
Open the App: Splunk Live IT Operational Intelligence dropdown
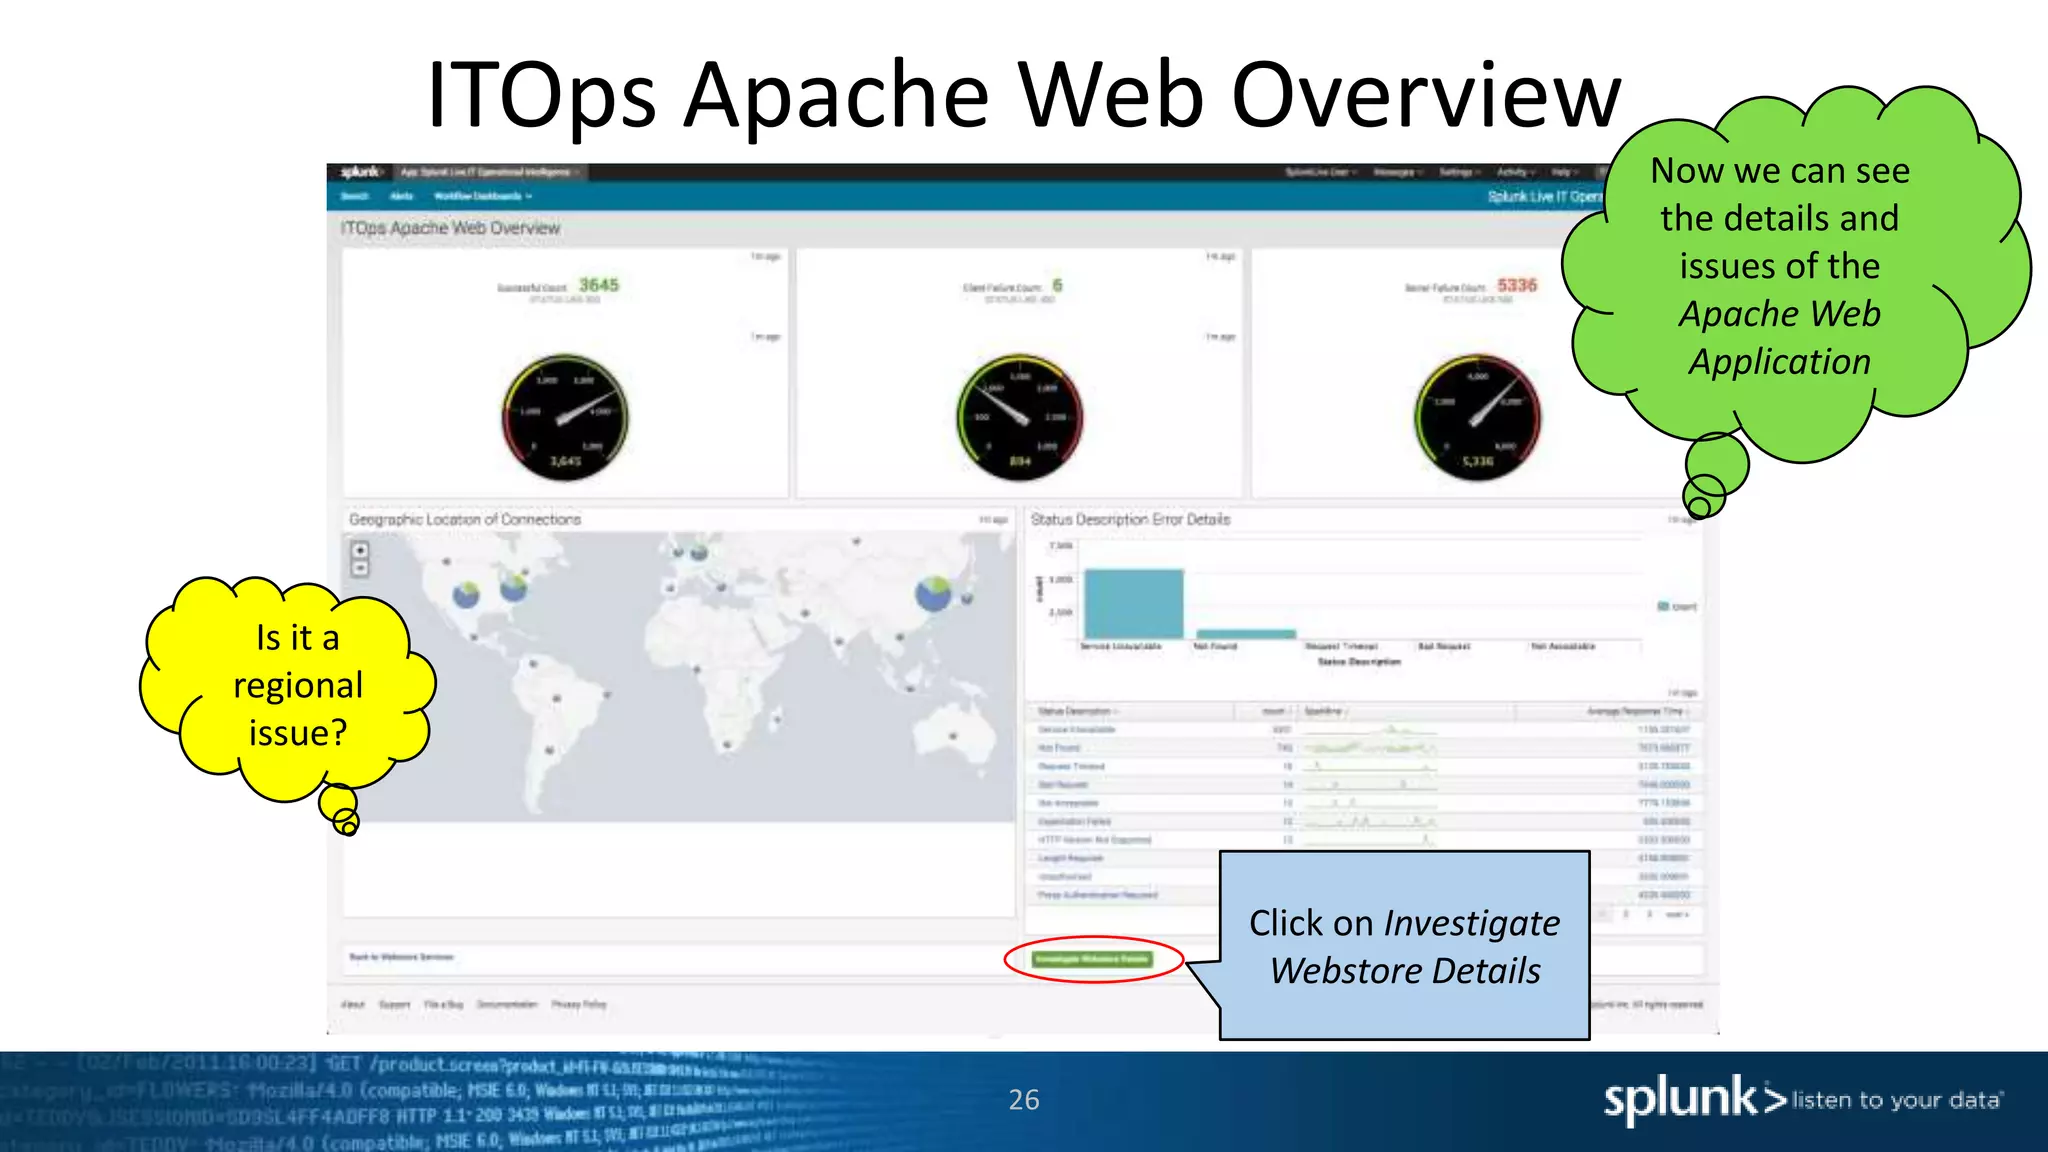(x=489, y=172)
